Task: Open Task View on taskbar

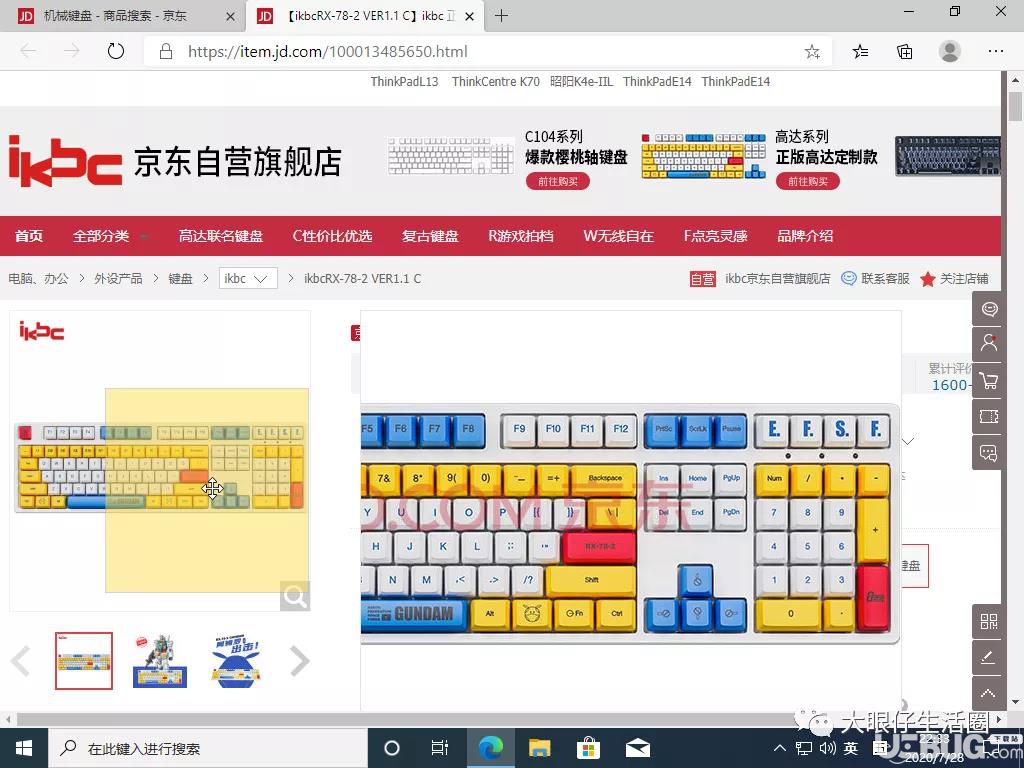Action: [440, 748]
